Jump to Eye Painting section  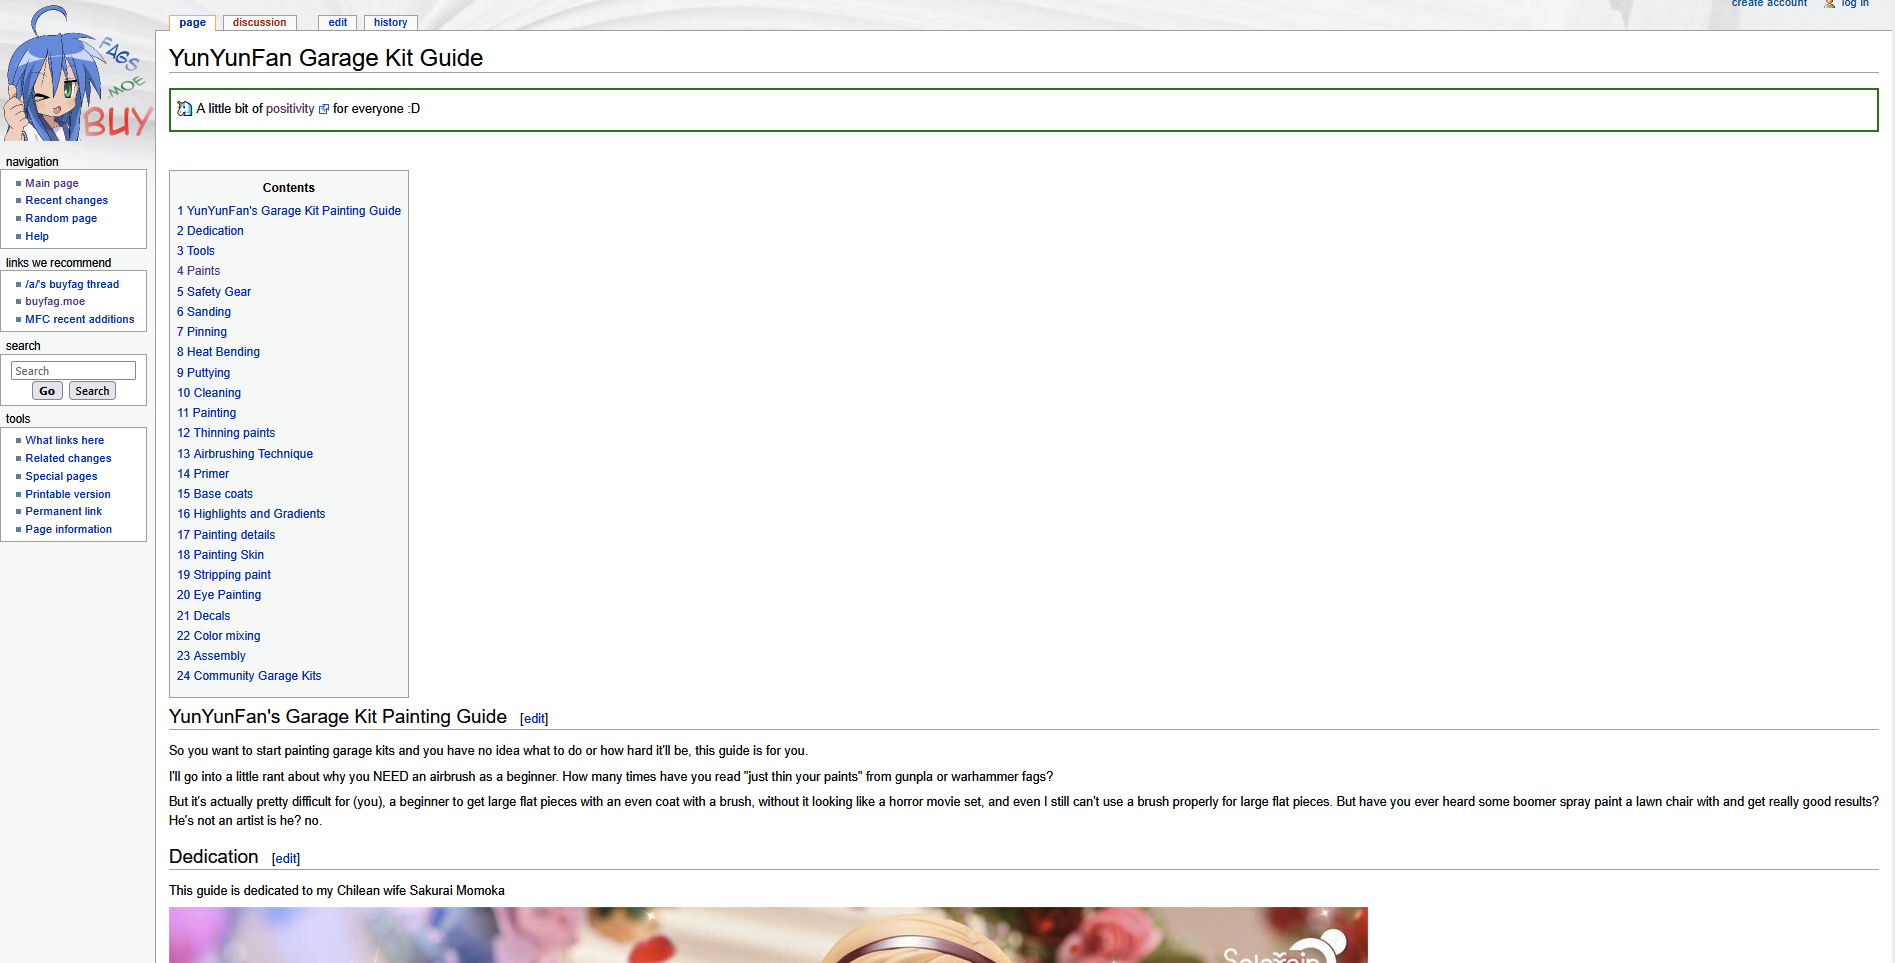click(x=219, y=595)
